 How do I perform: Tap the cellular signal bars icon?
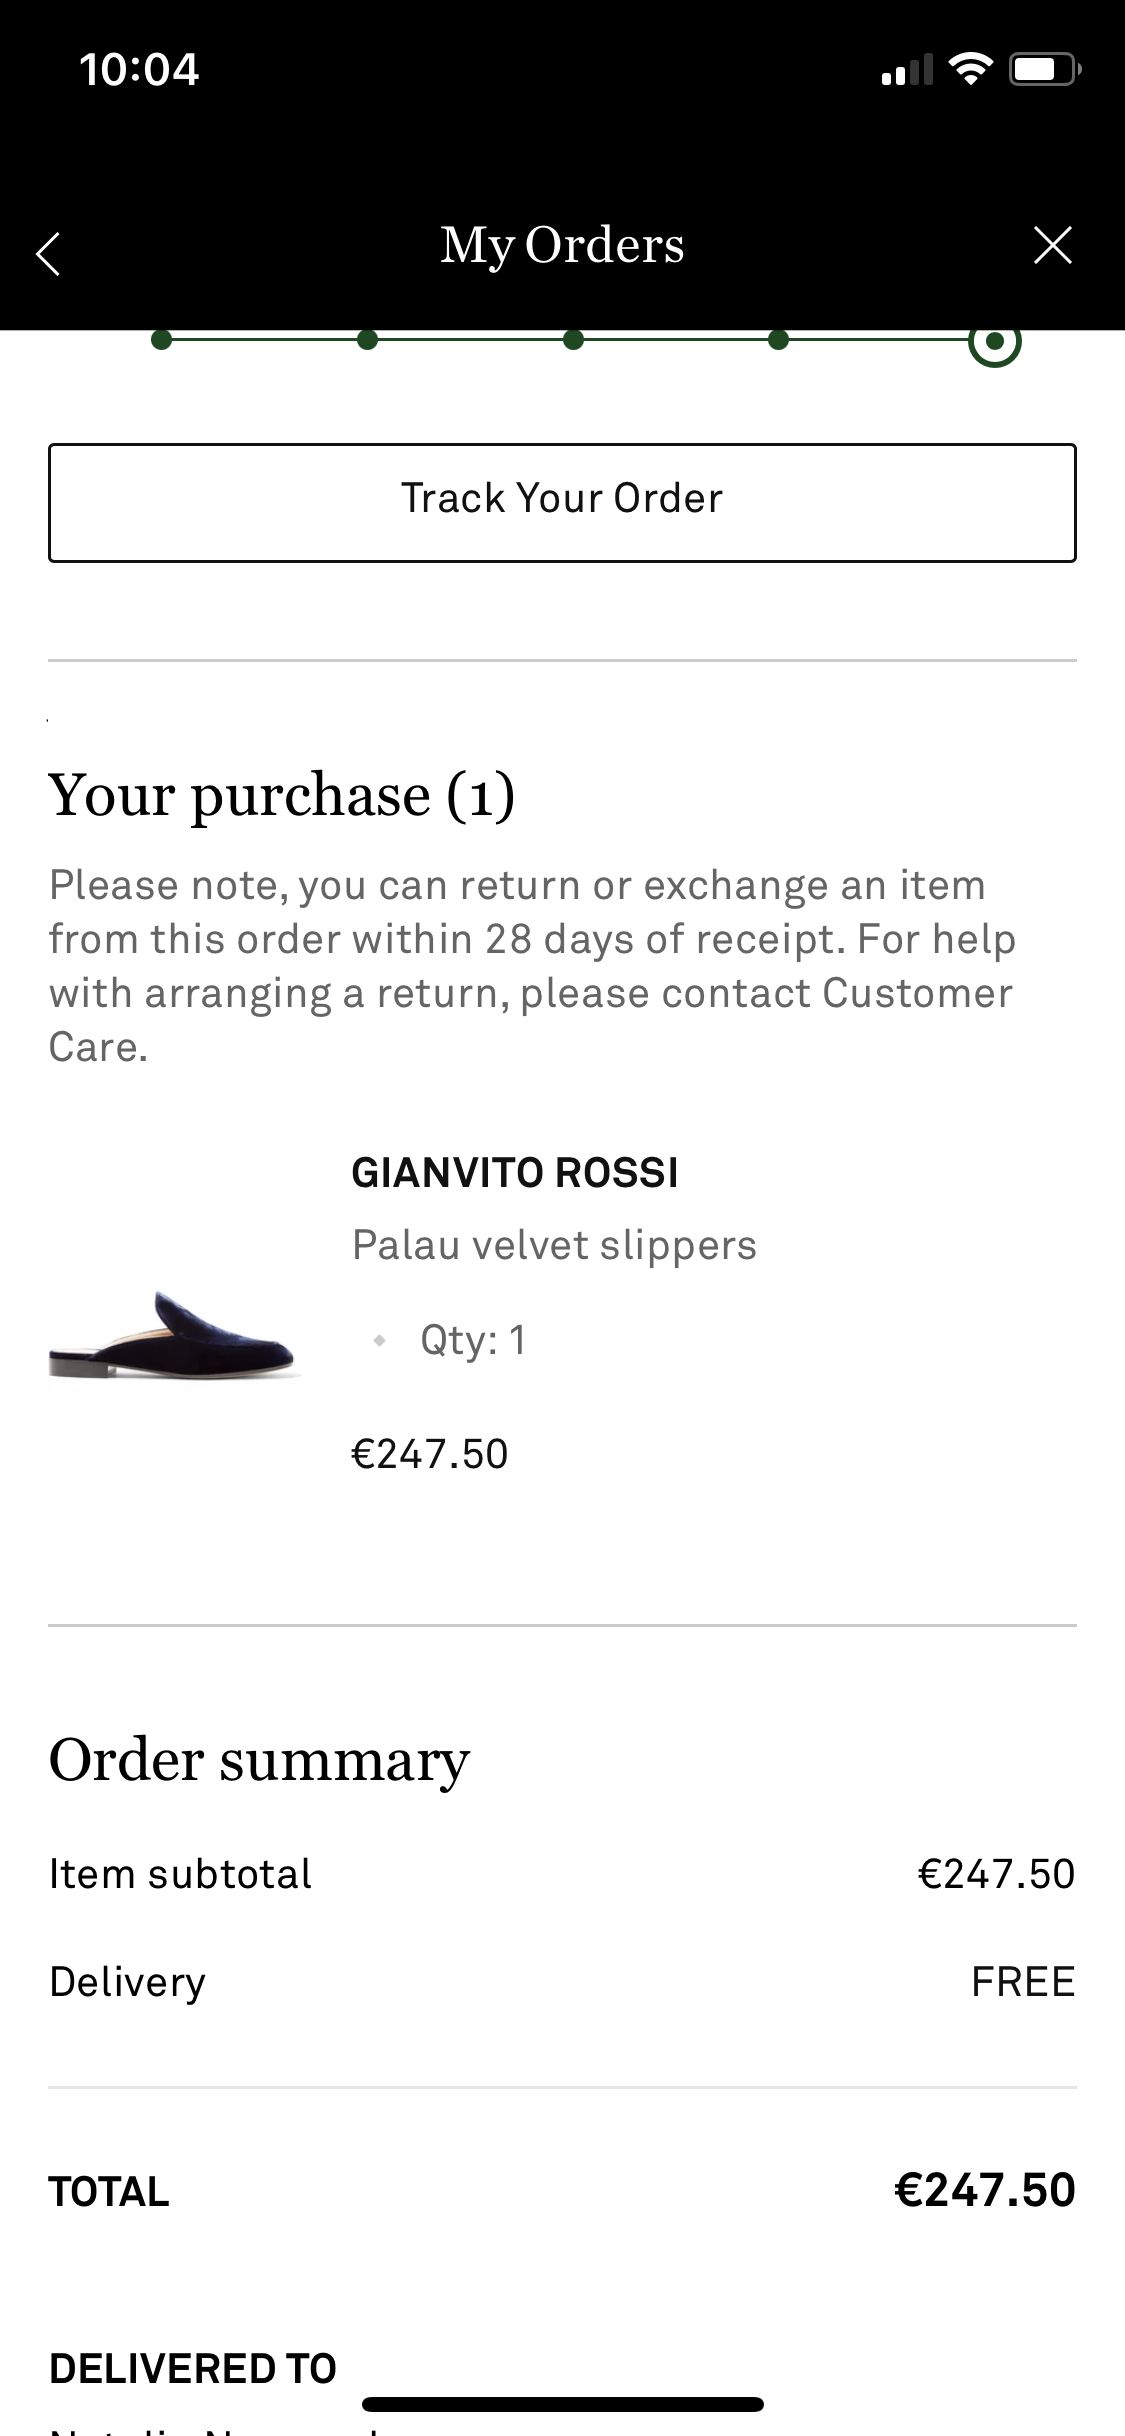pyautogui.click(x=907, y=71)
